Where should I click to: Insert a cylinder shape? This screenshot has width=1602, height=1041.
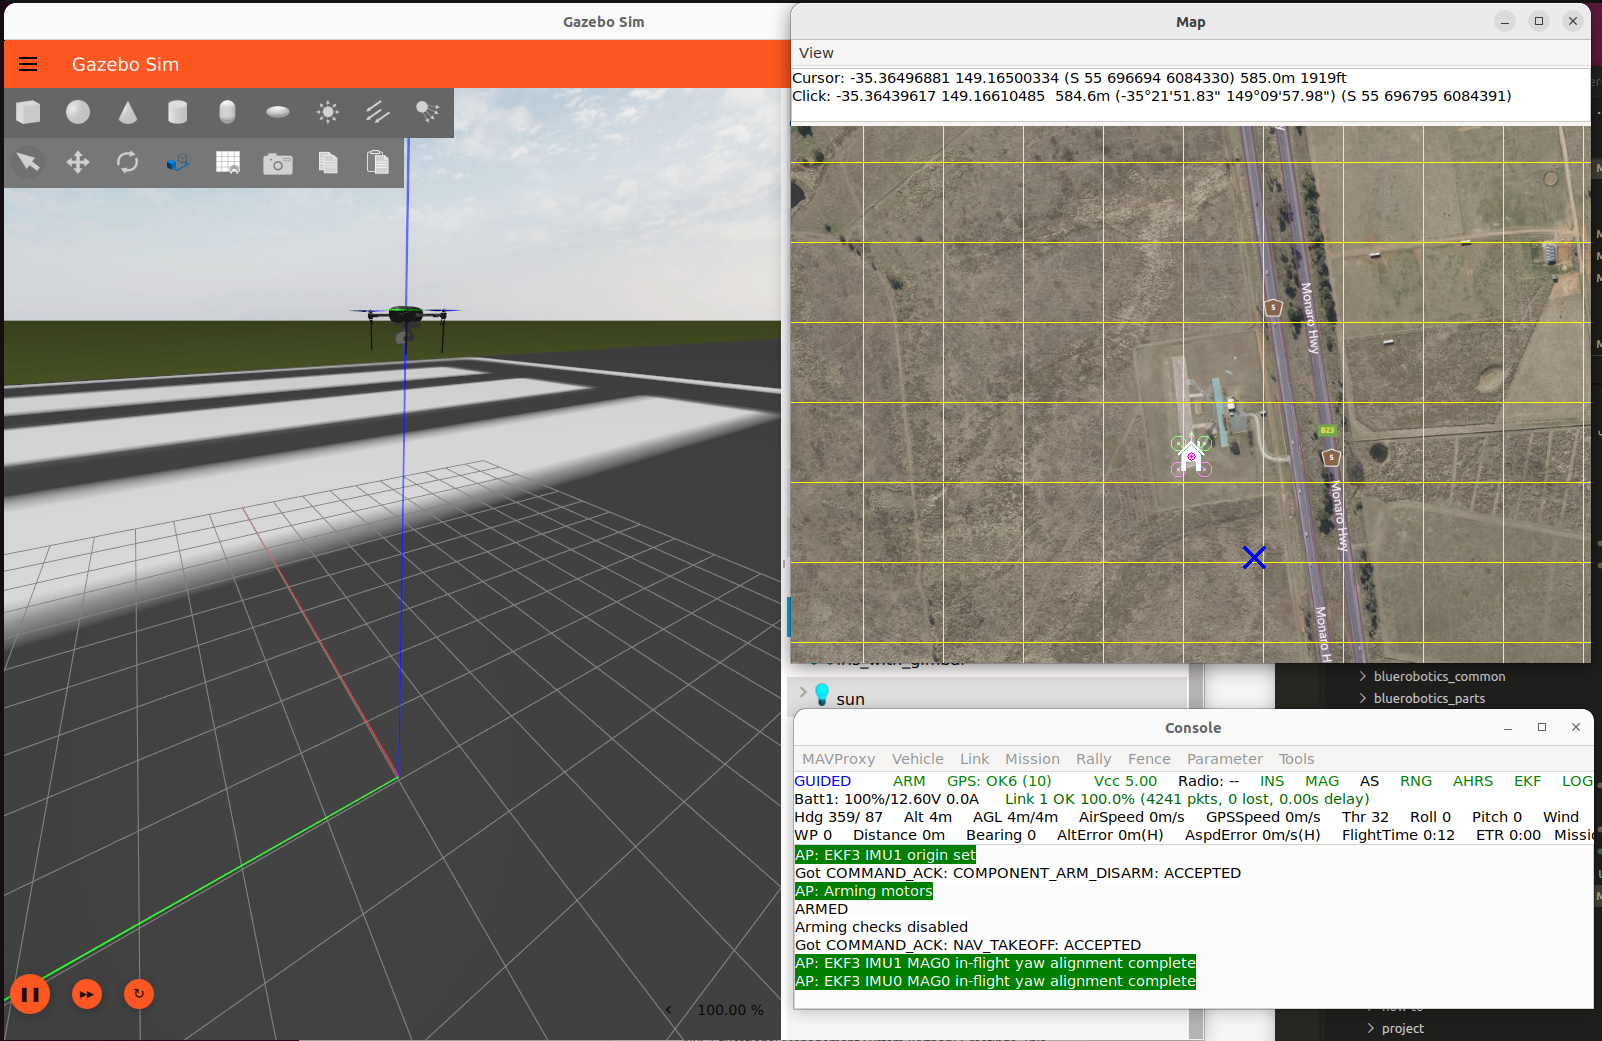178,112
